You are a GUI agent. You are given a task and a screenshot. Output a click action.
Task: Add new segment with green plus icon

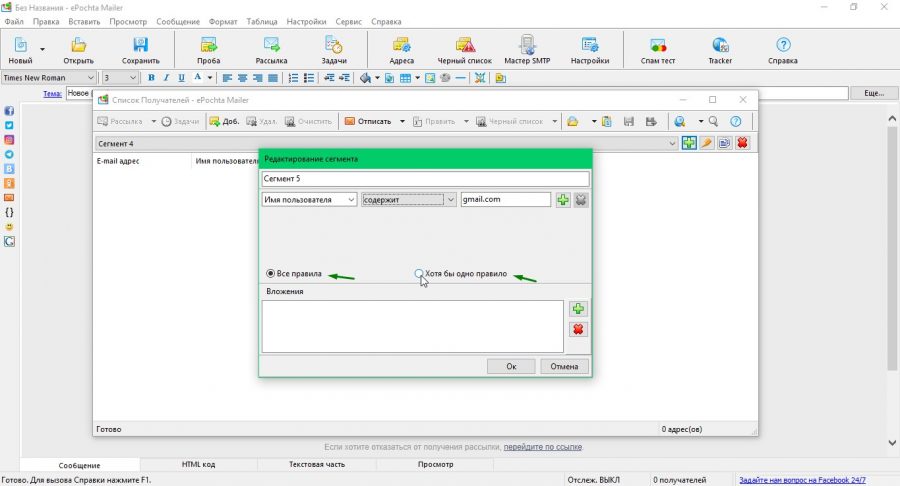689,143
